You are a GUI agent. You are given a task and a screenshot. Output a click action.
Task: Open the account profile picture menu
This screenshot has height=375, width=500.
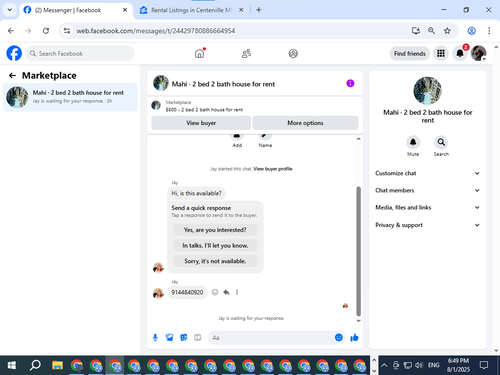click(478, 53)
